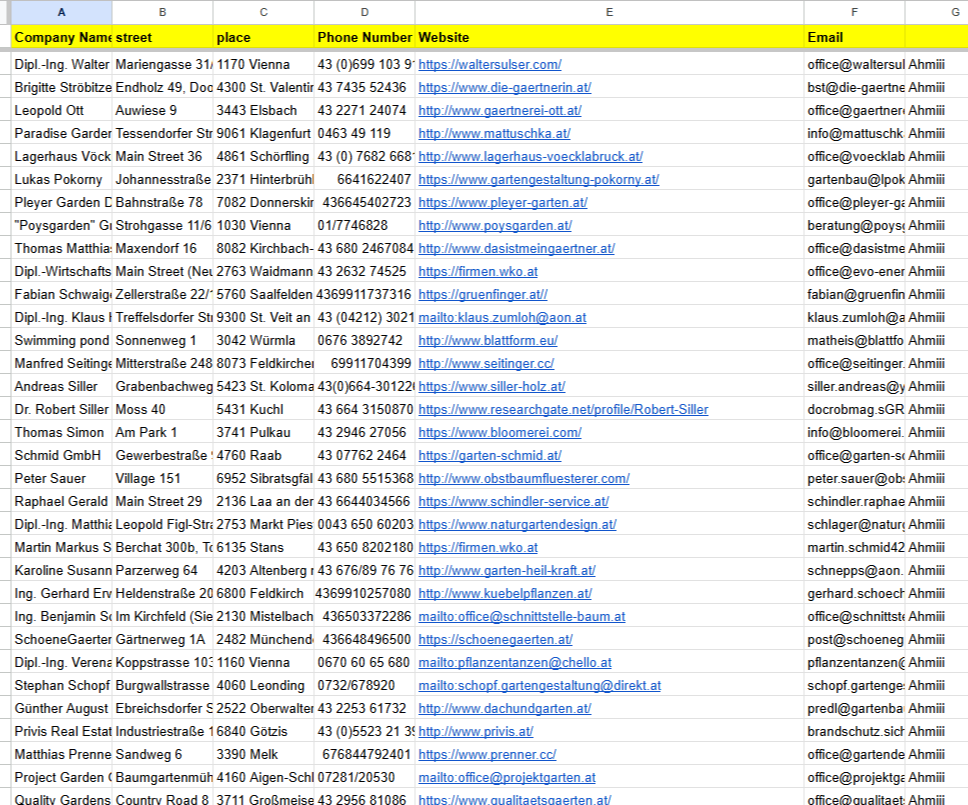The image size is (968, 805).
Task: Open the prenner.cc website link
Action: (487, 755)
